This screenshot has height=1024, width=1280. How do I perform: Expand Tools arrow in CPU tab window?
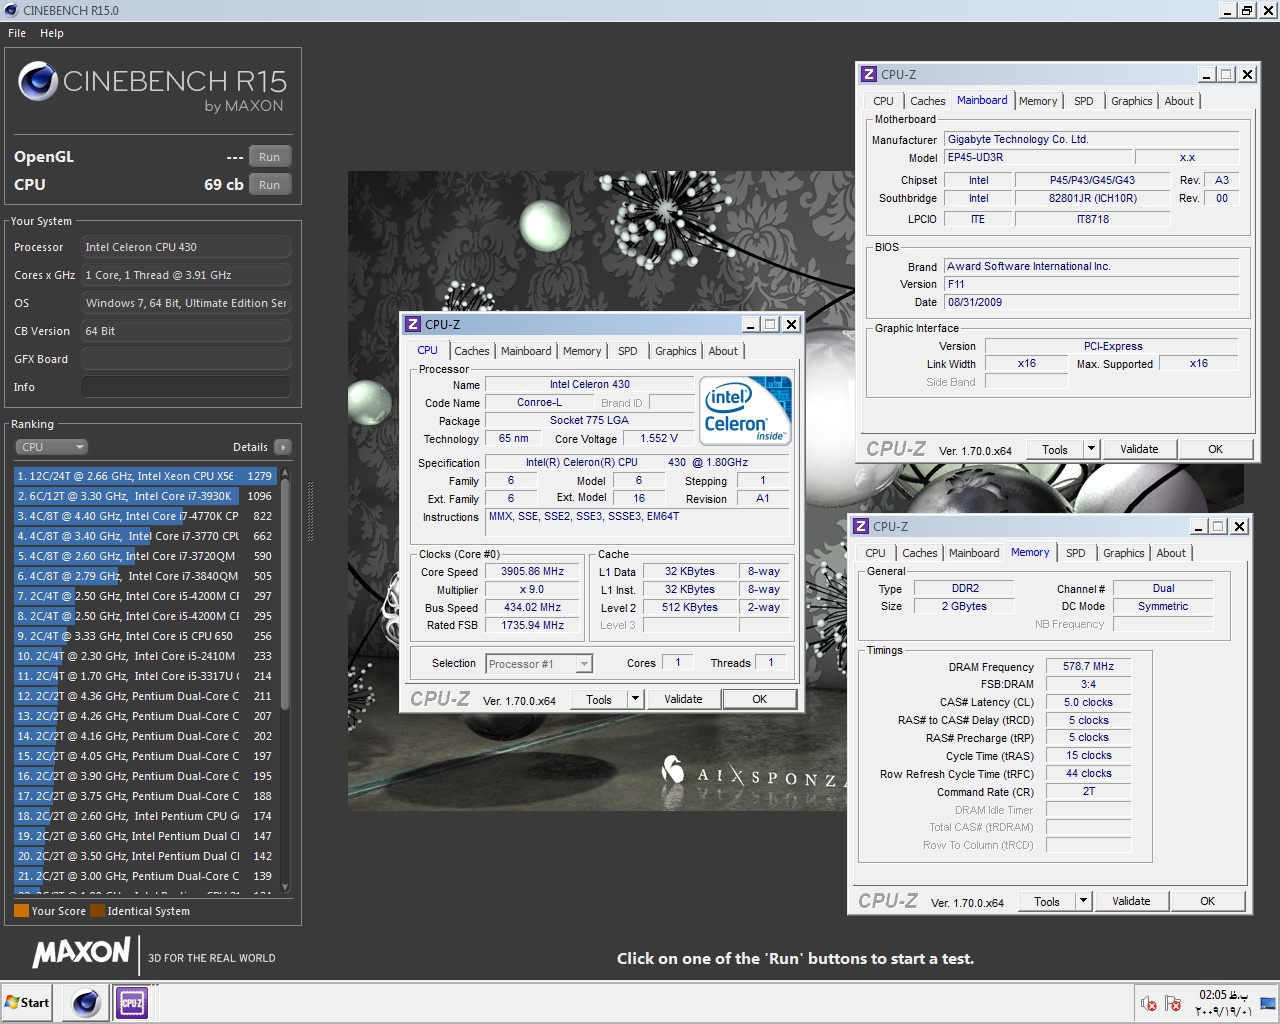point(635,699)
